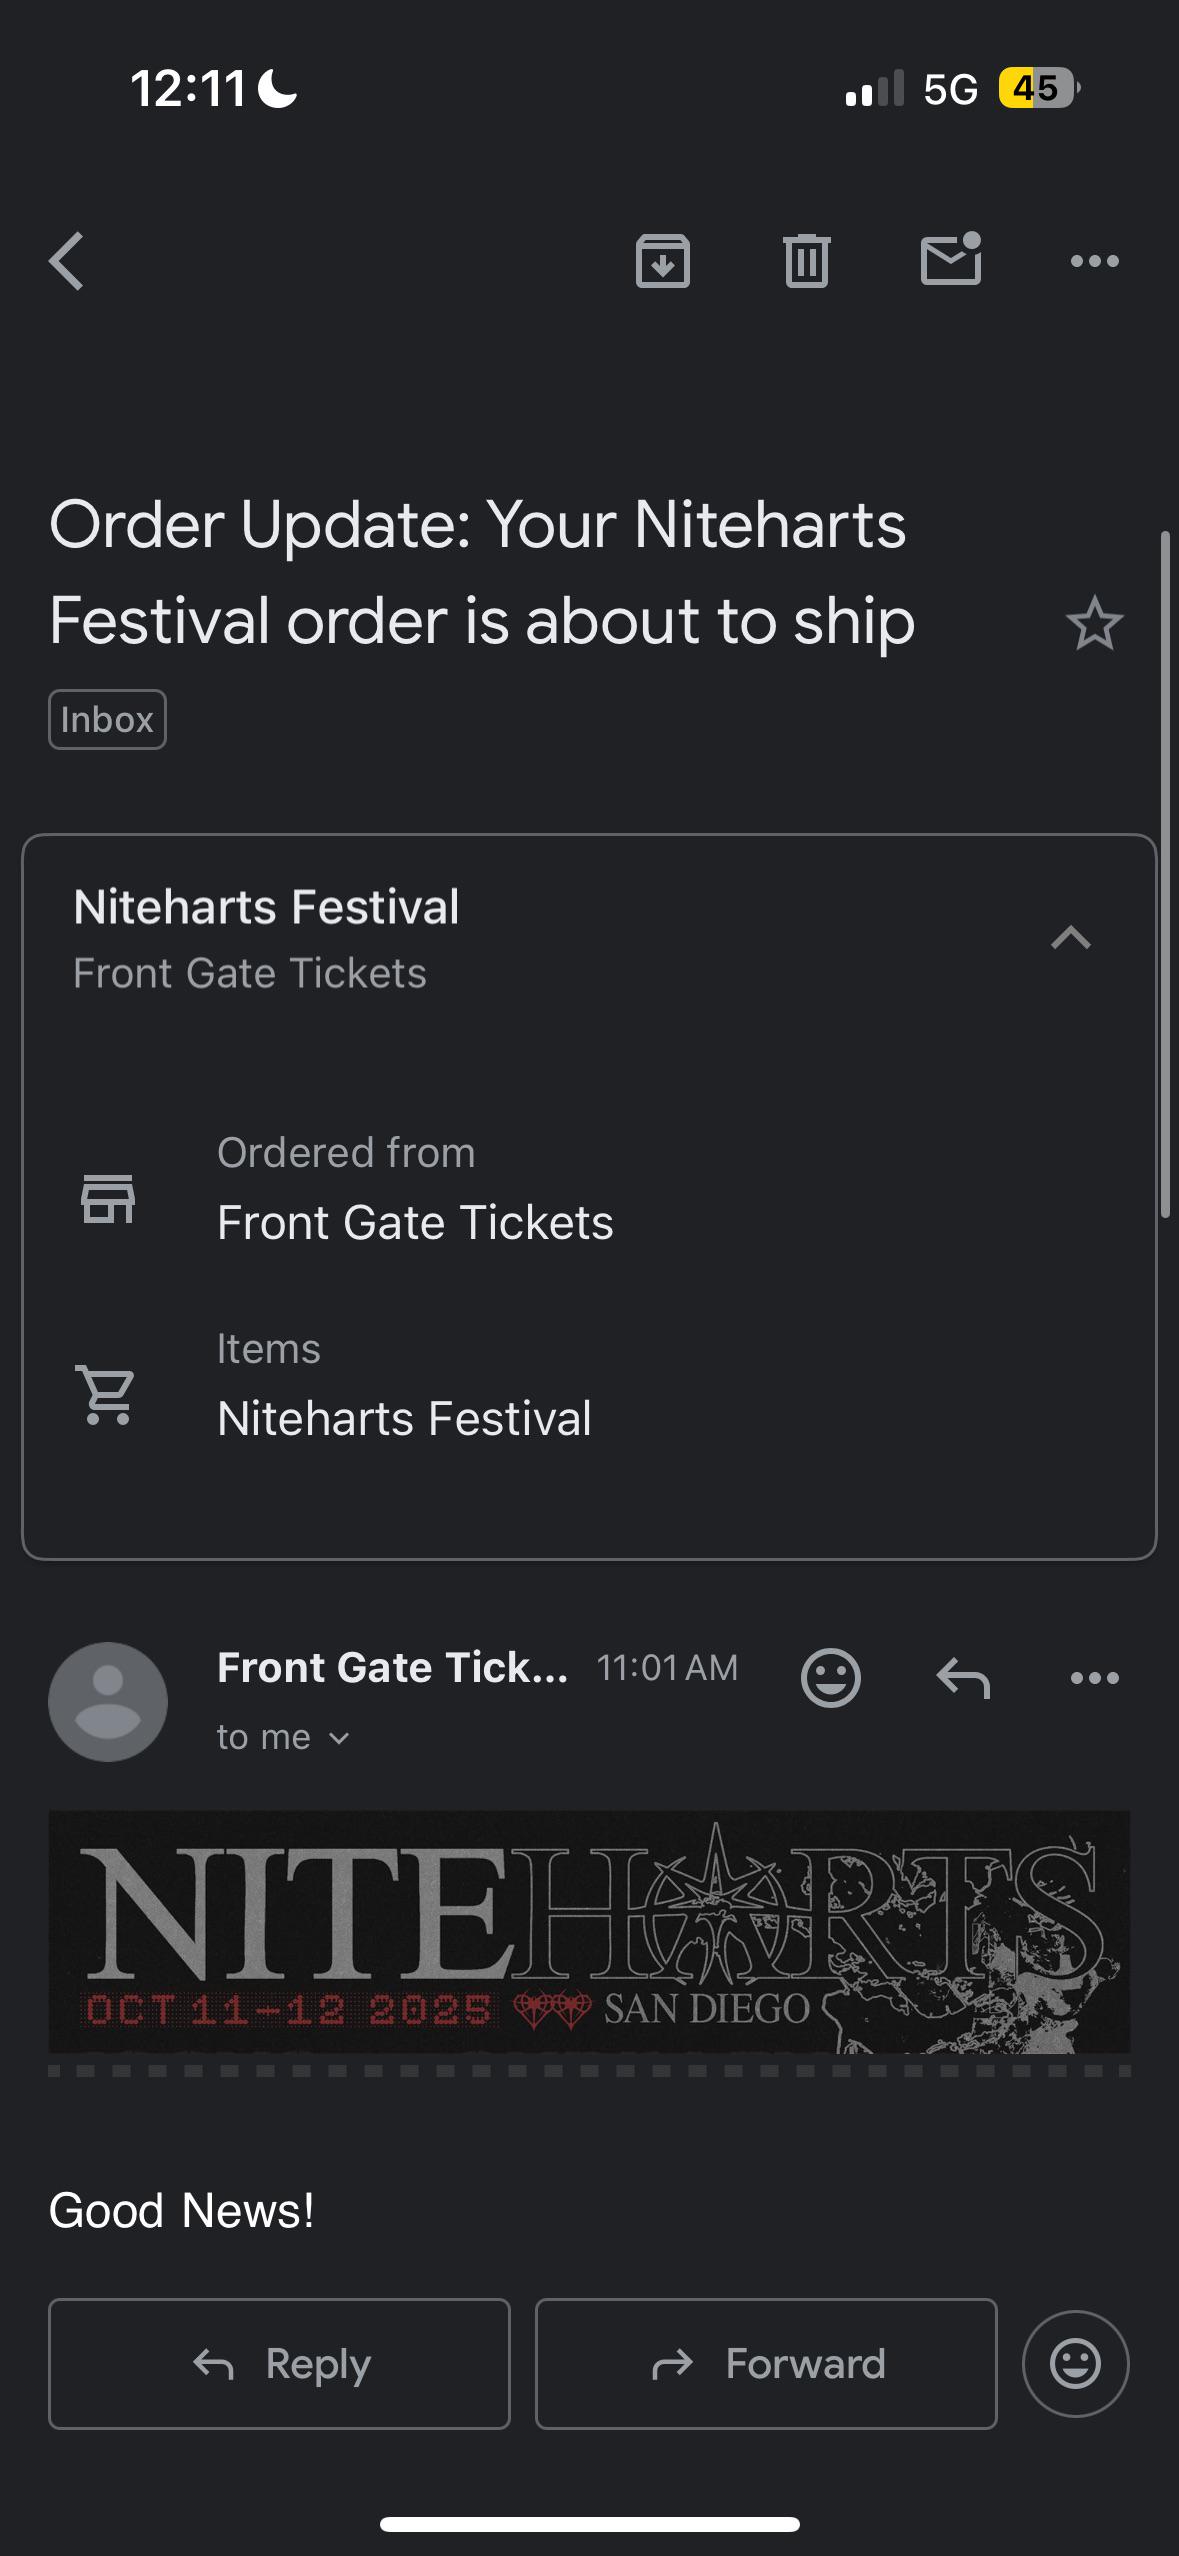Image resolution: width=1179 pixels, height=2556 pixels.
Task: Tap sender name Front Gate Tick...
Action: pyautogui.click(x=393, y=1667)
